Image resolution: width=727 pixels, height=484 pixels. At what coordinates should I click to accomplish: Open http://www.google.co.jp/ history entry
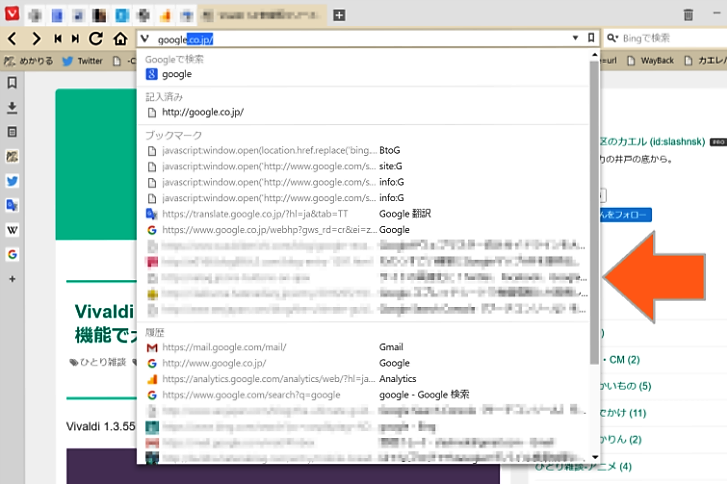click(363, 363)
